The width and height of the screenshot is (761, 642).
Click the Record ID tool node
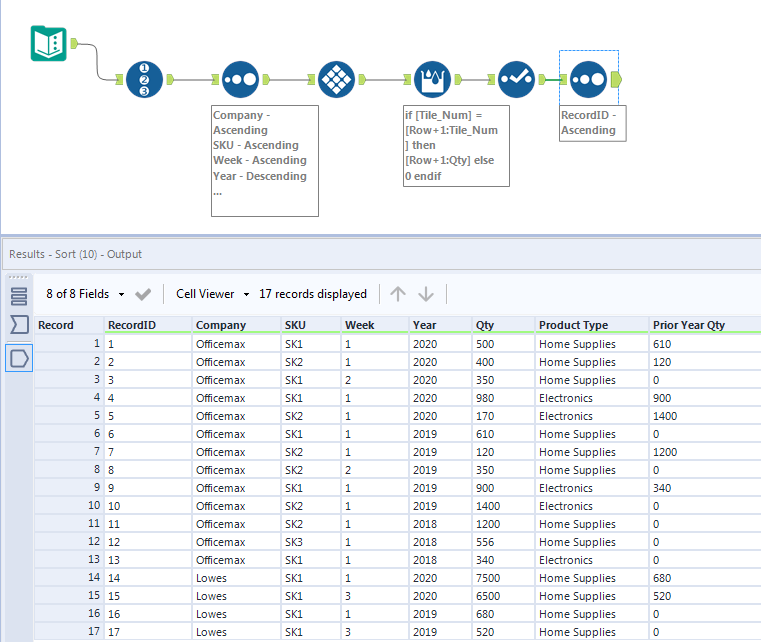[144, 79]
